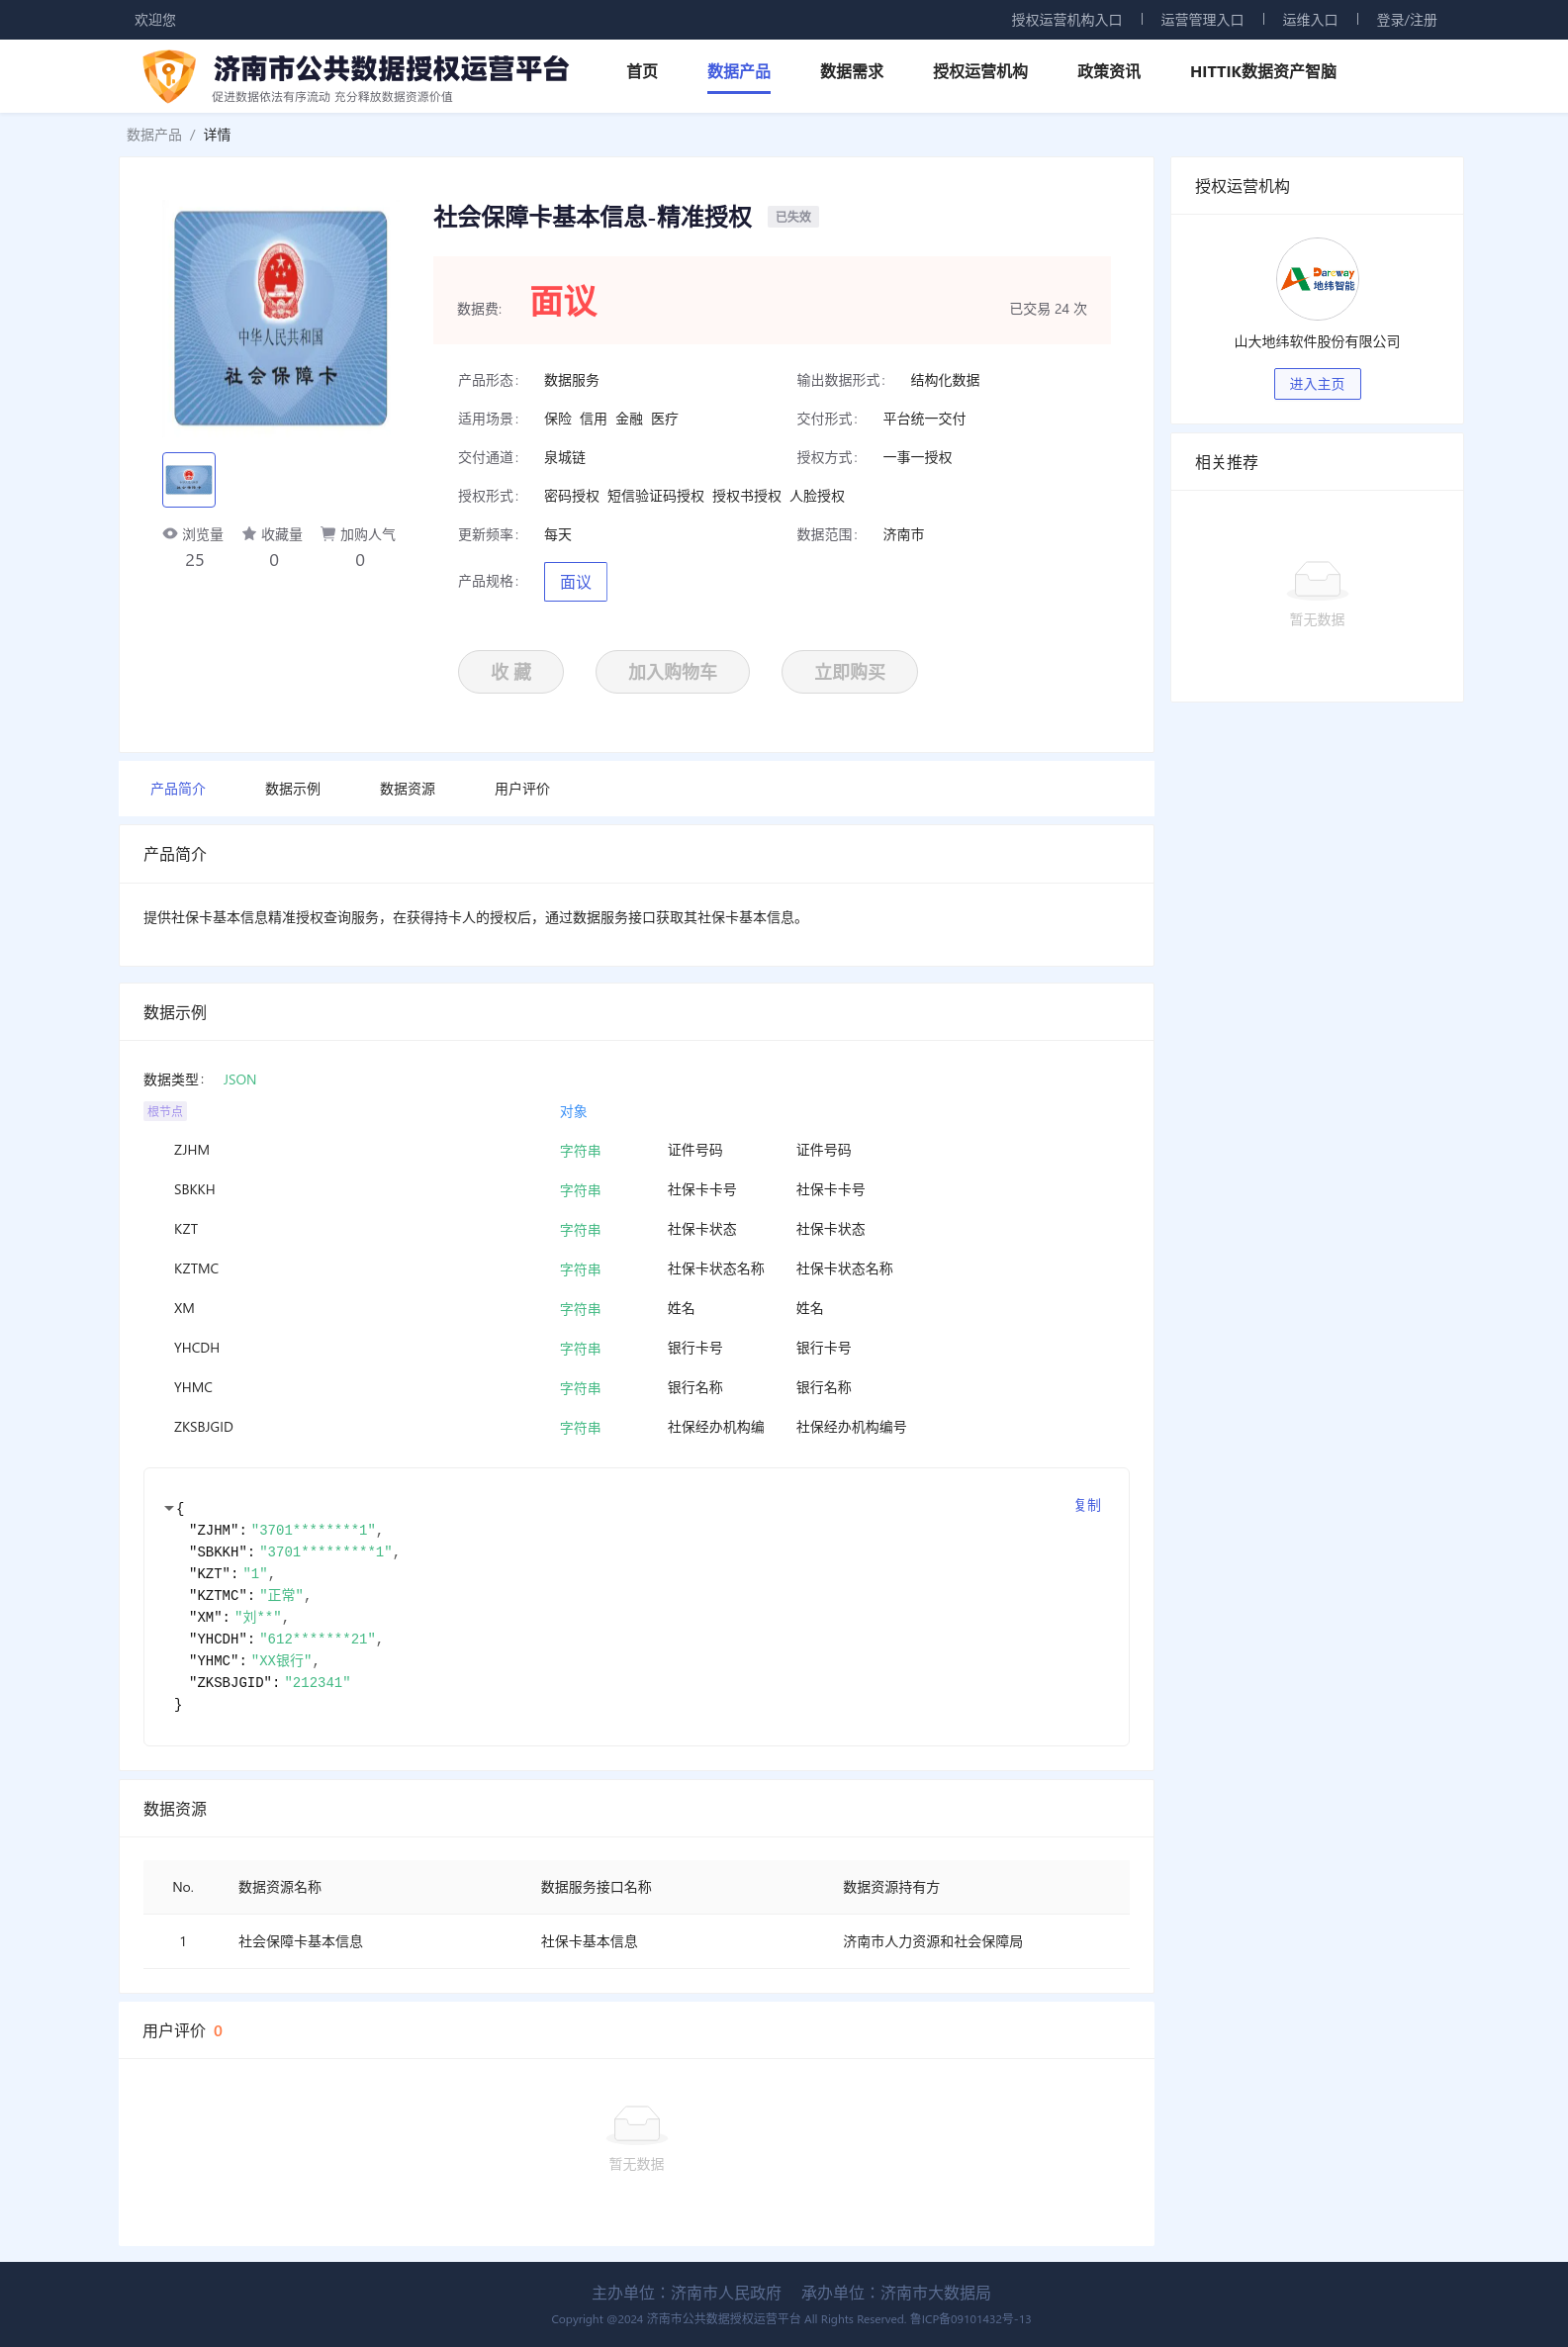The image size is (1568, 2347).
Task: Click the eye icon next to 浏览量
Action: [x=170, y=533]
